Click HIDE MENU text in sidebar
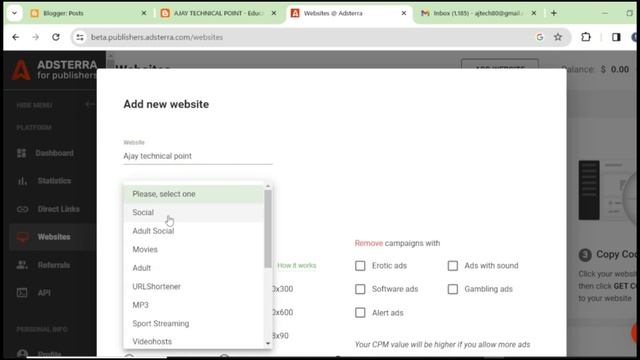 (34, 105)
